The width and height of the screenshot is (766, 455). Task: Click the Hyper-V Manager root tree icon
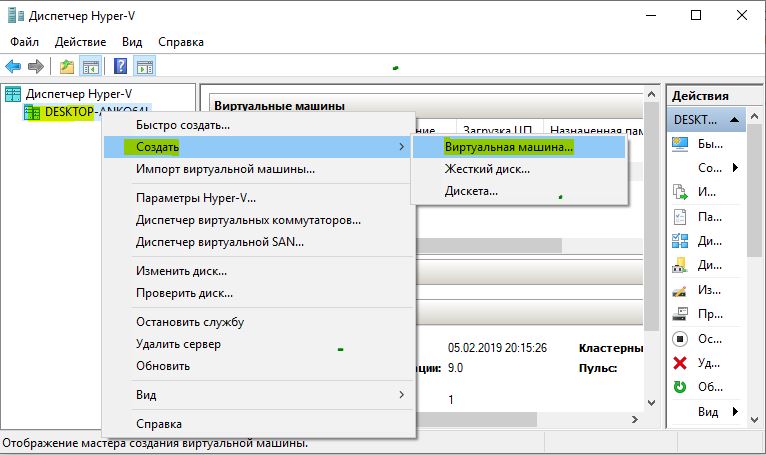point(13,94)
